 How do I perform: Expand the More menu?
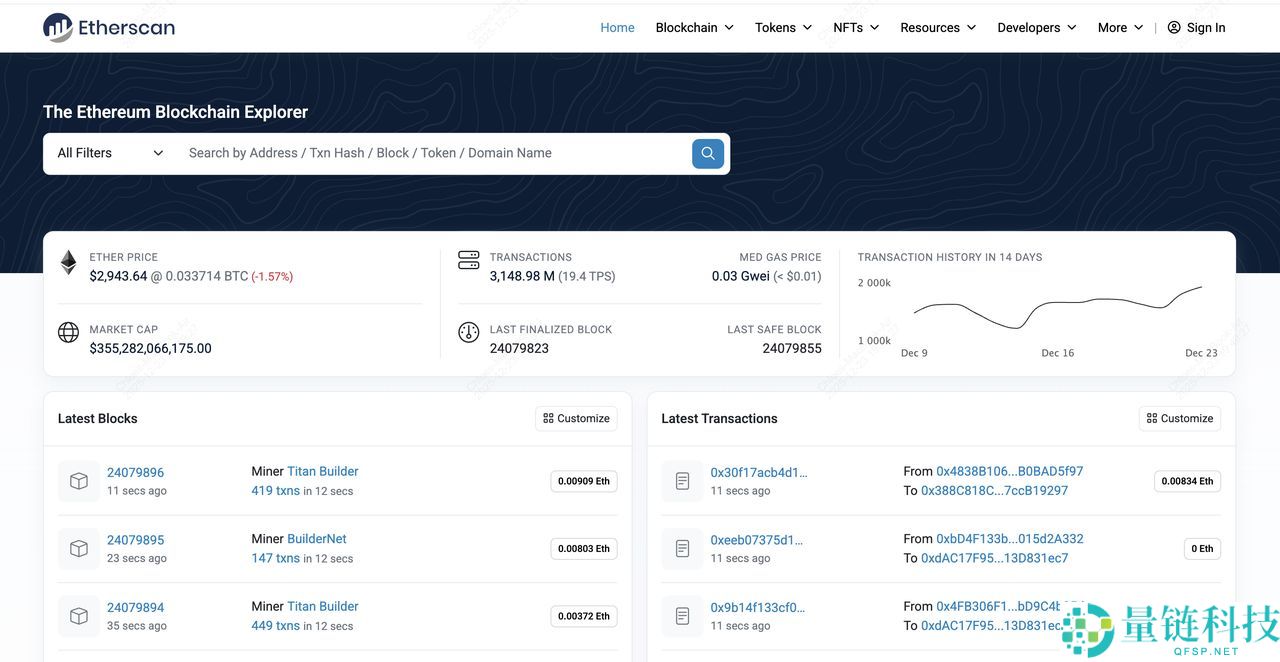pyautogui.click(x=1120, y=28)
